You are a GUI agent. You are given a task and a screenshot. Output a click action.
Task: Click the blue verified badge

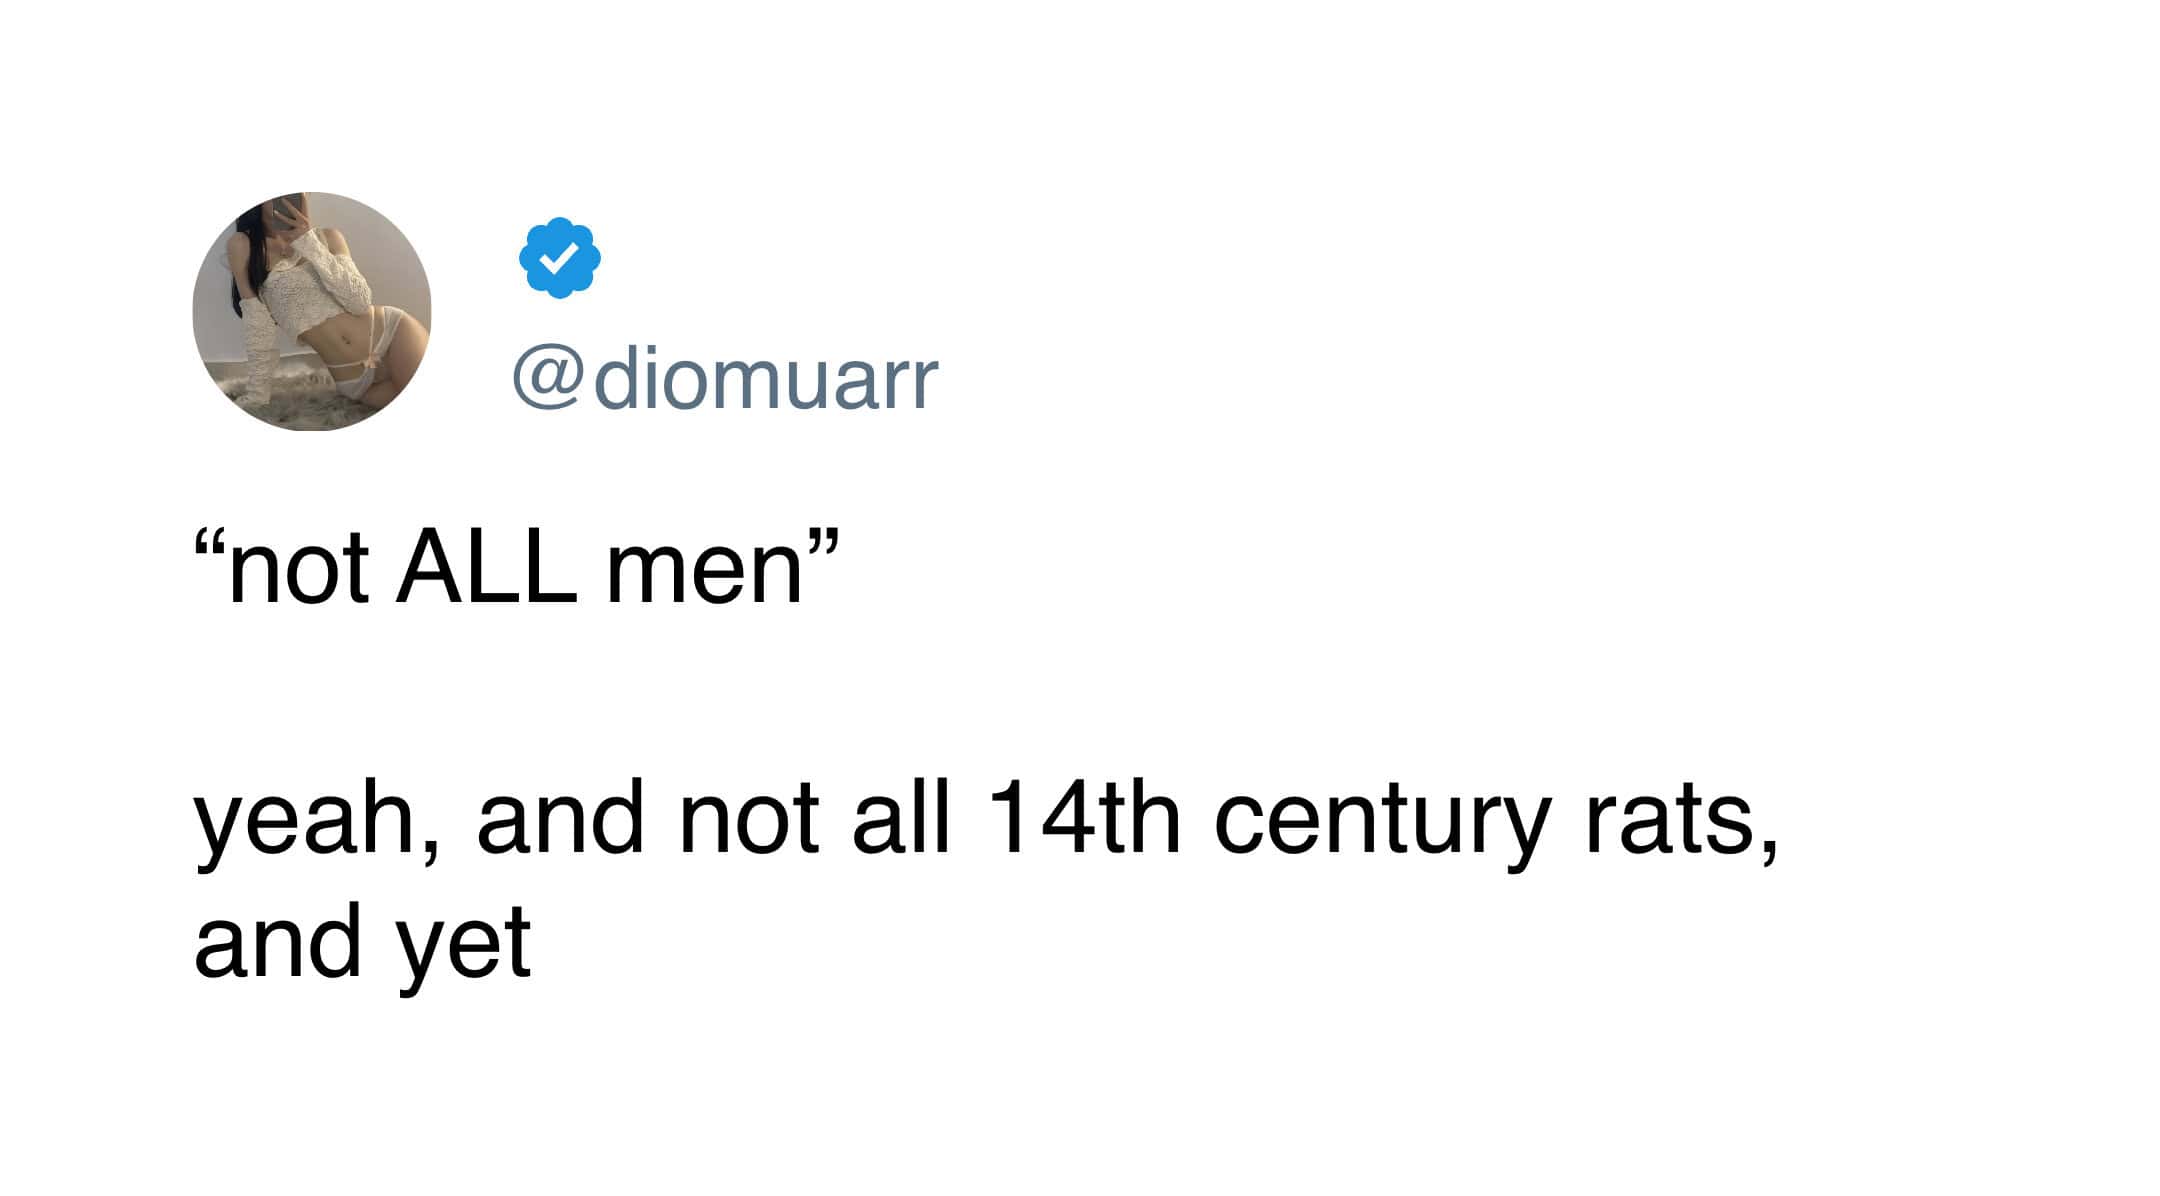click(x=560, y=257)
